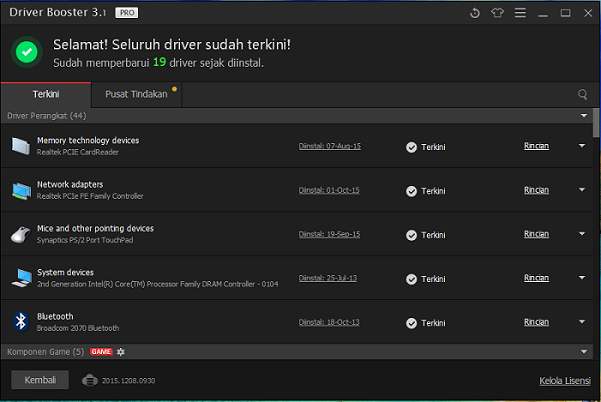The image size is (601, 402).
Task: Click install date Diinstal: 07-Aug-15
Action: [330, 146]
